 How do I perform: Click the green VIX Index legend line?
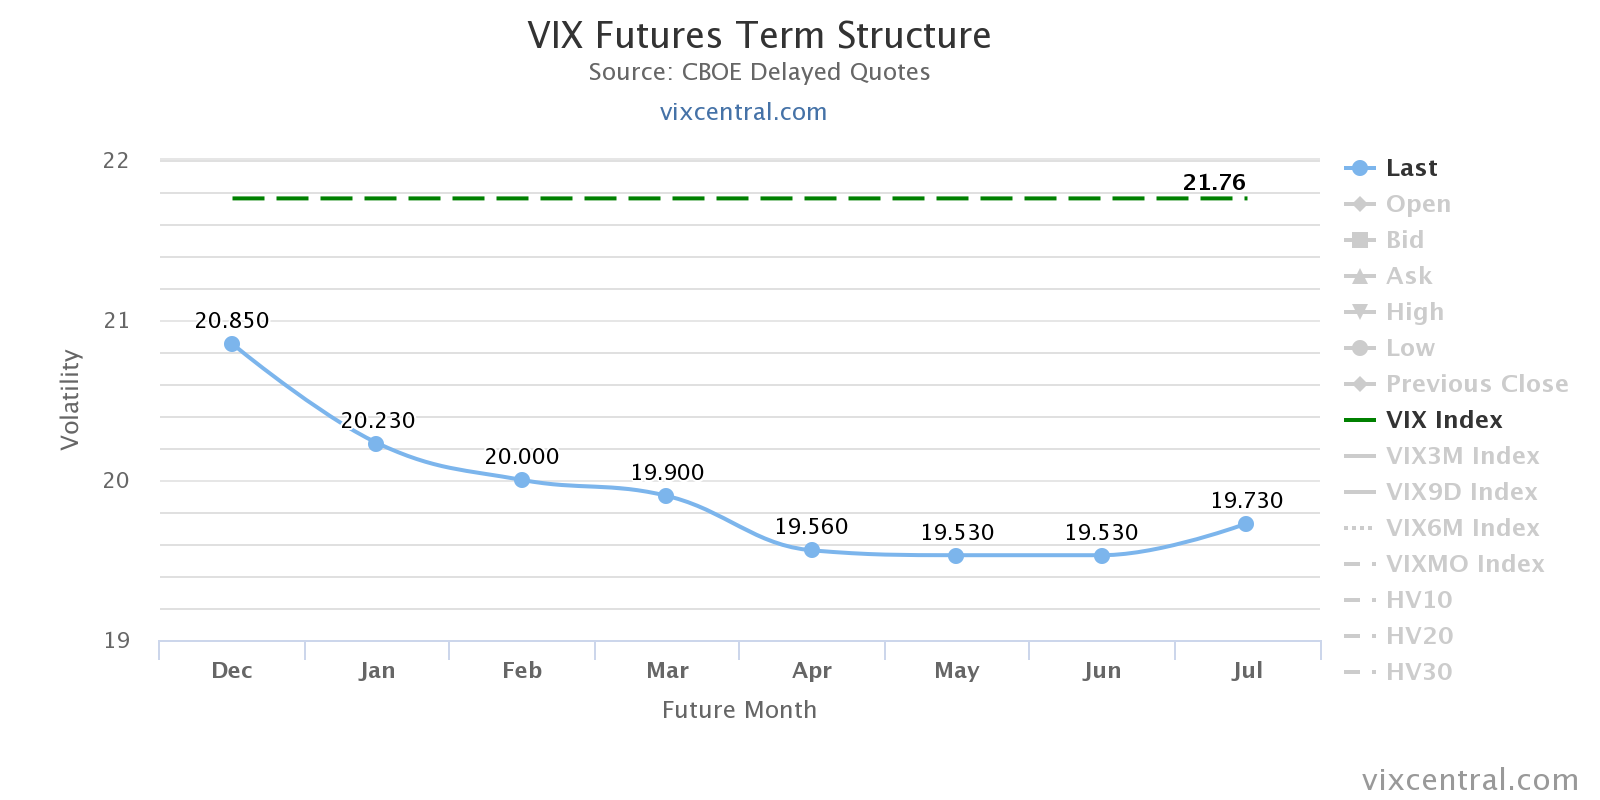[x=1360, y=420]
